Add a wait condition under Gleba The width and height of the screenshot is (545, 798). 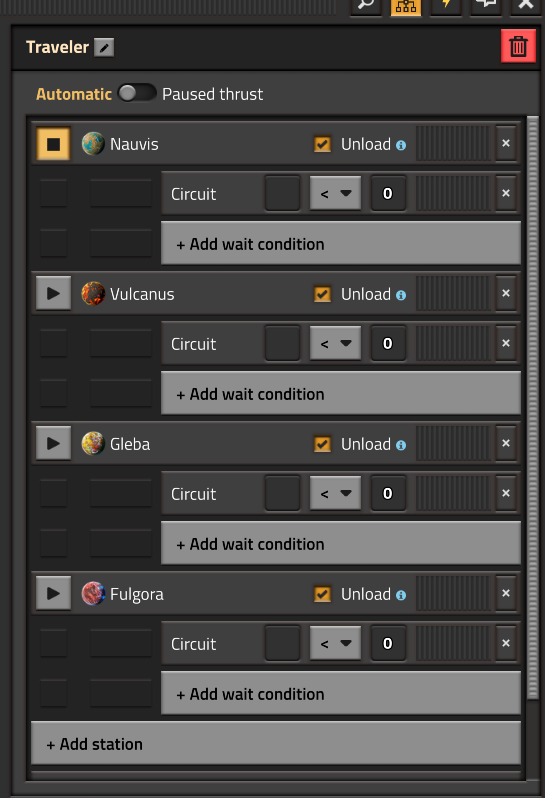(x=340, y=544)
